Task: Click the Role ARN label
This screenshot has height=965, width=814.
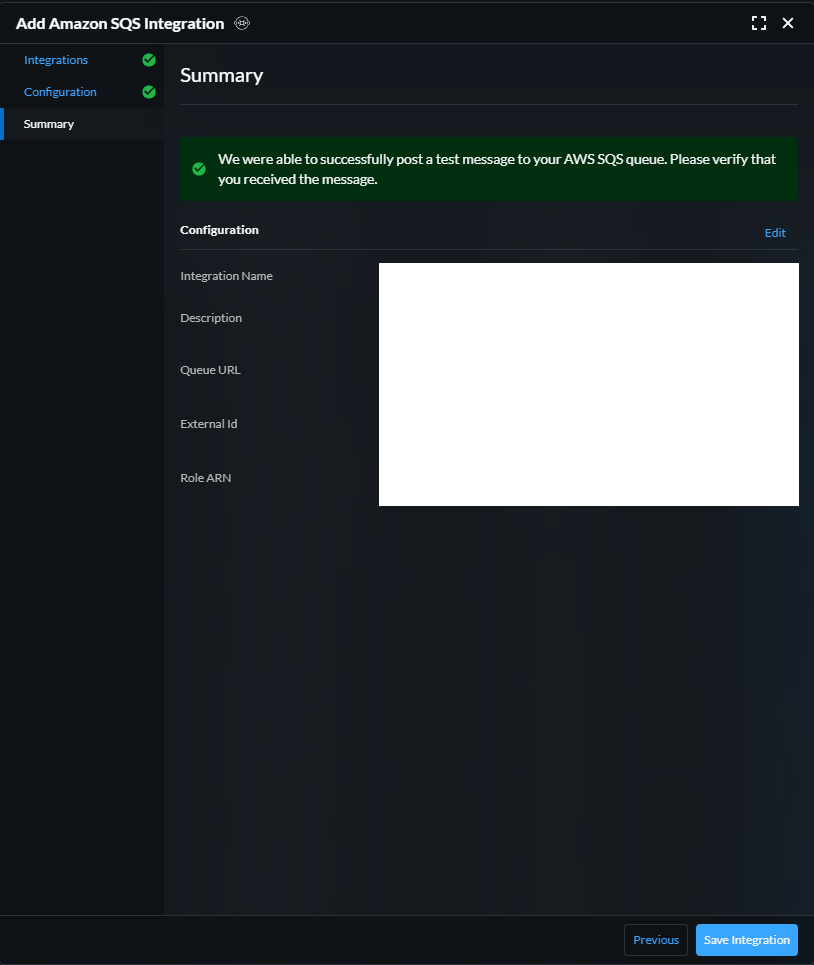Action: (205, 478)
